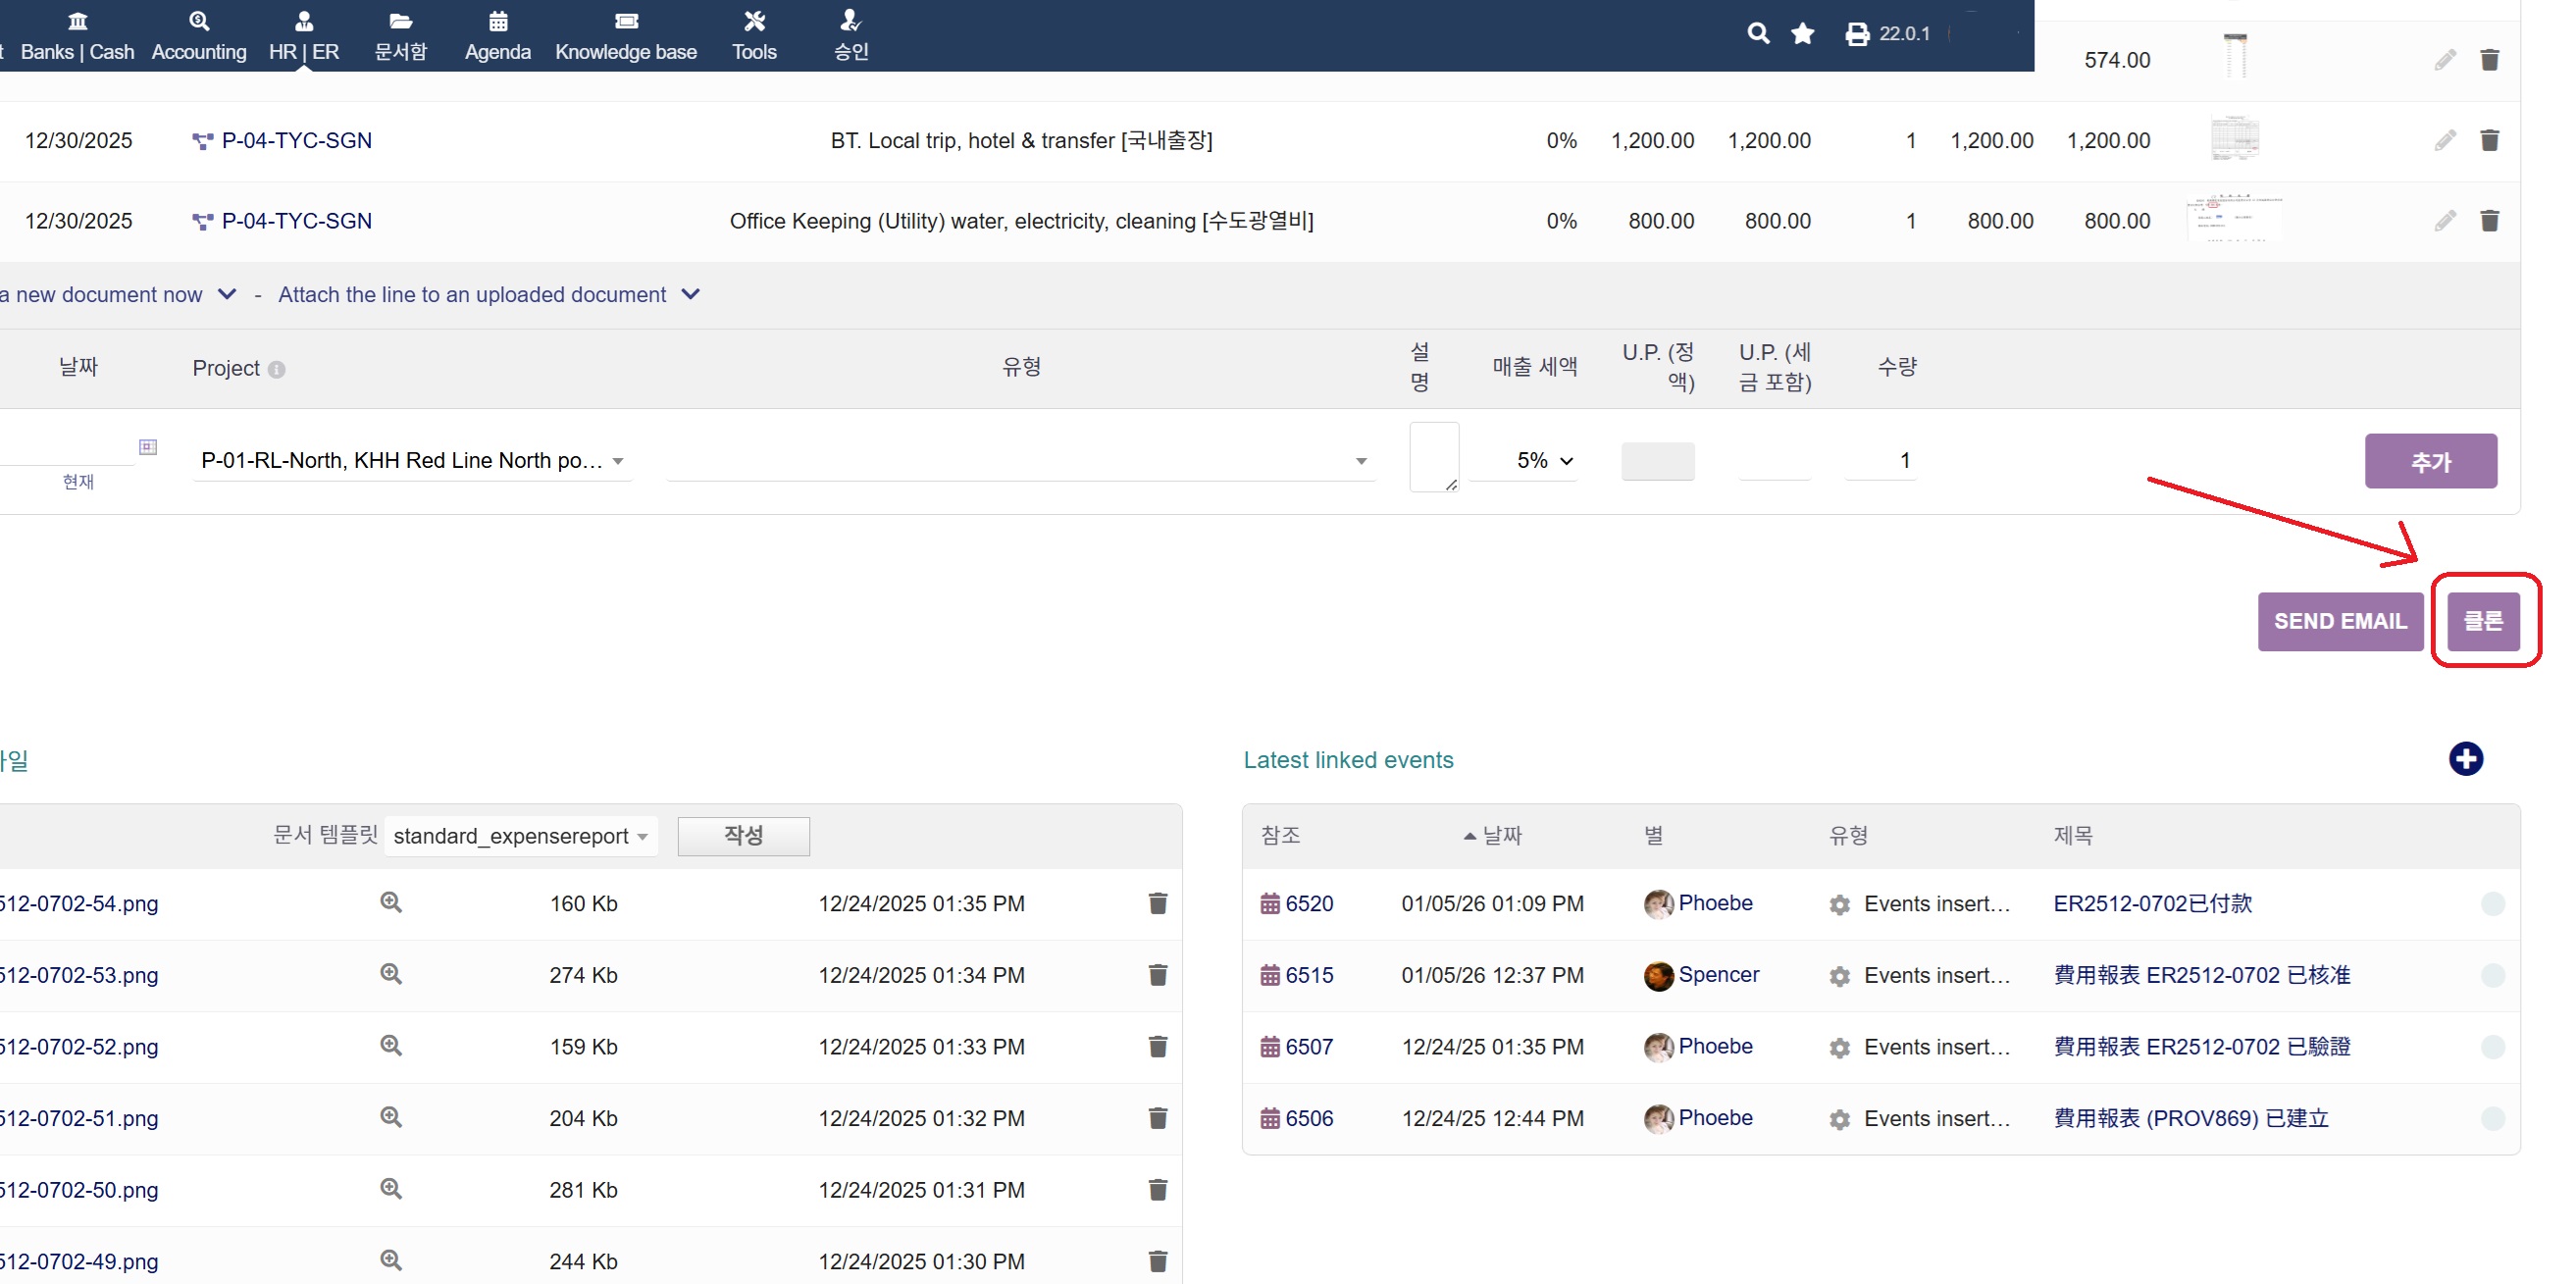Toggle status circle for event 6515
The image size is (2576, 1284).
(x=2492, y=976)
